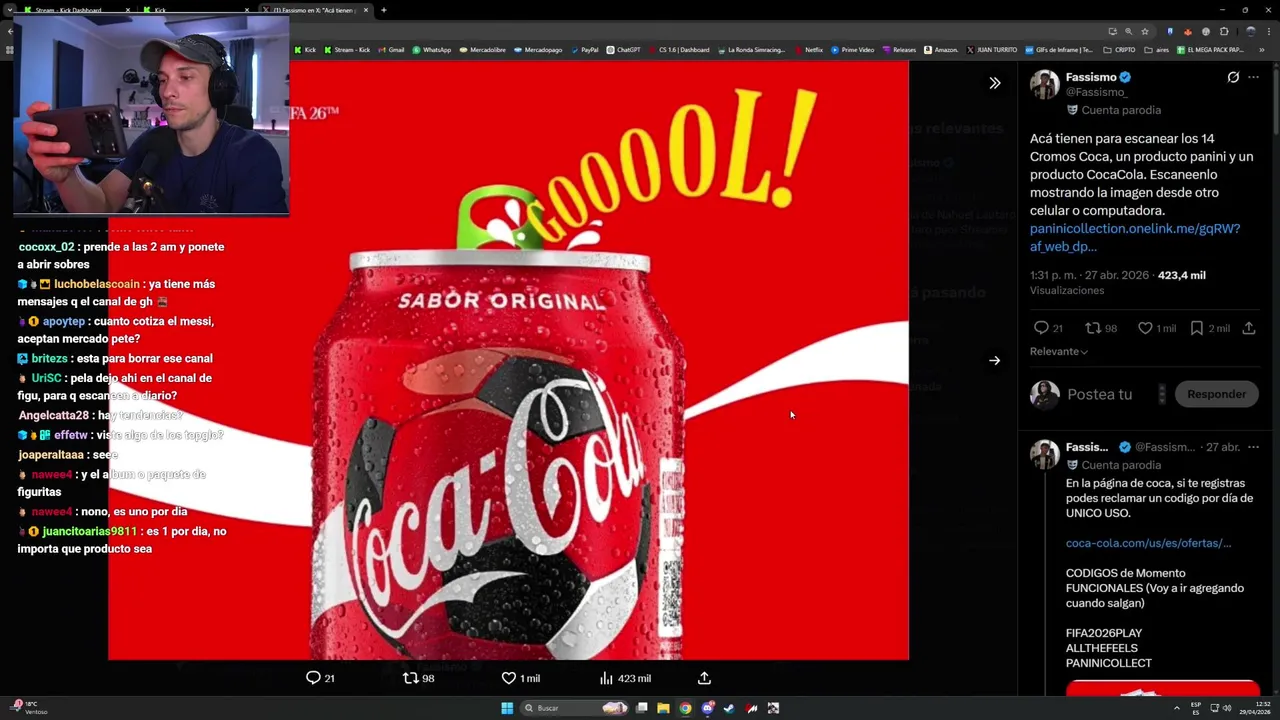Open volume control in system tray
The width and height of the screenshot is (1280, 720).
point(1227,708)
